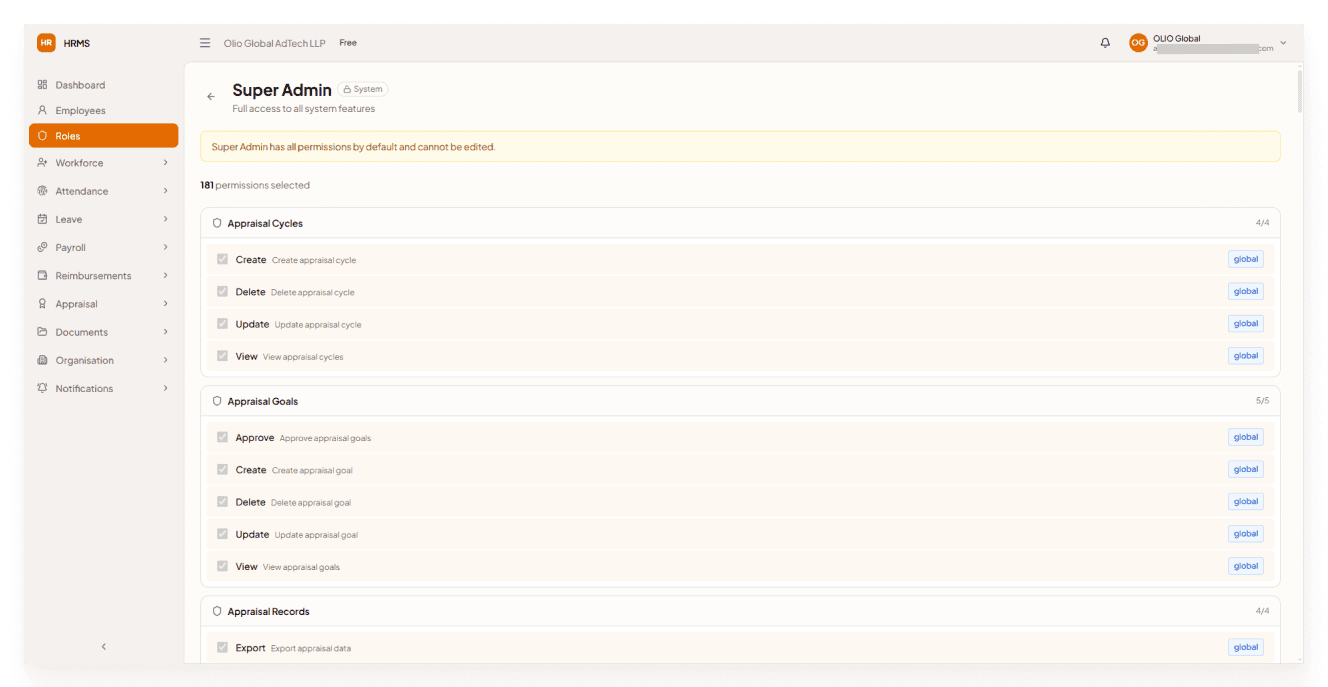Click the '181 permissions selected' text

pos(255,185)
